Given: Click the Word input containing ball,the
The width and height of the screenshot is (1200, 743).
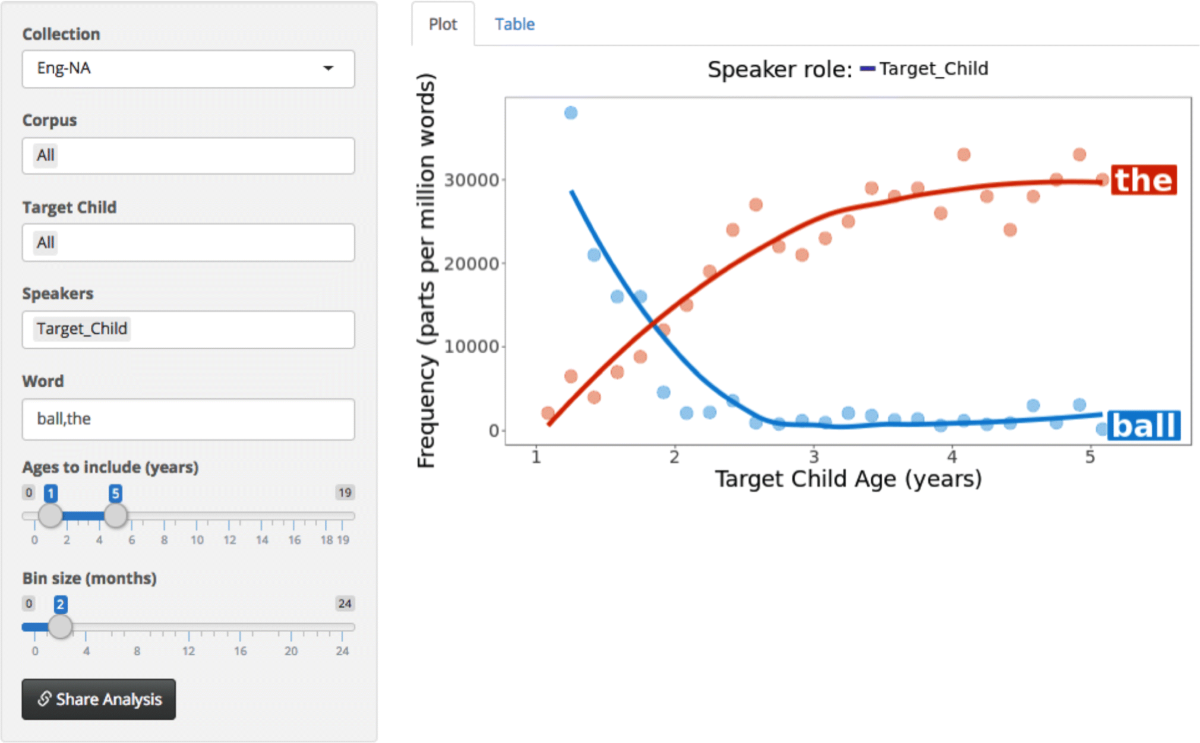Looking at the screenshot, I should 188,419.
